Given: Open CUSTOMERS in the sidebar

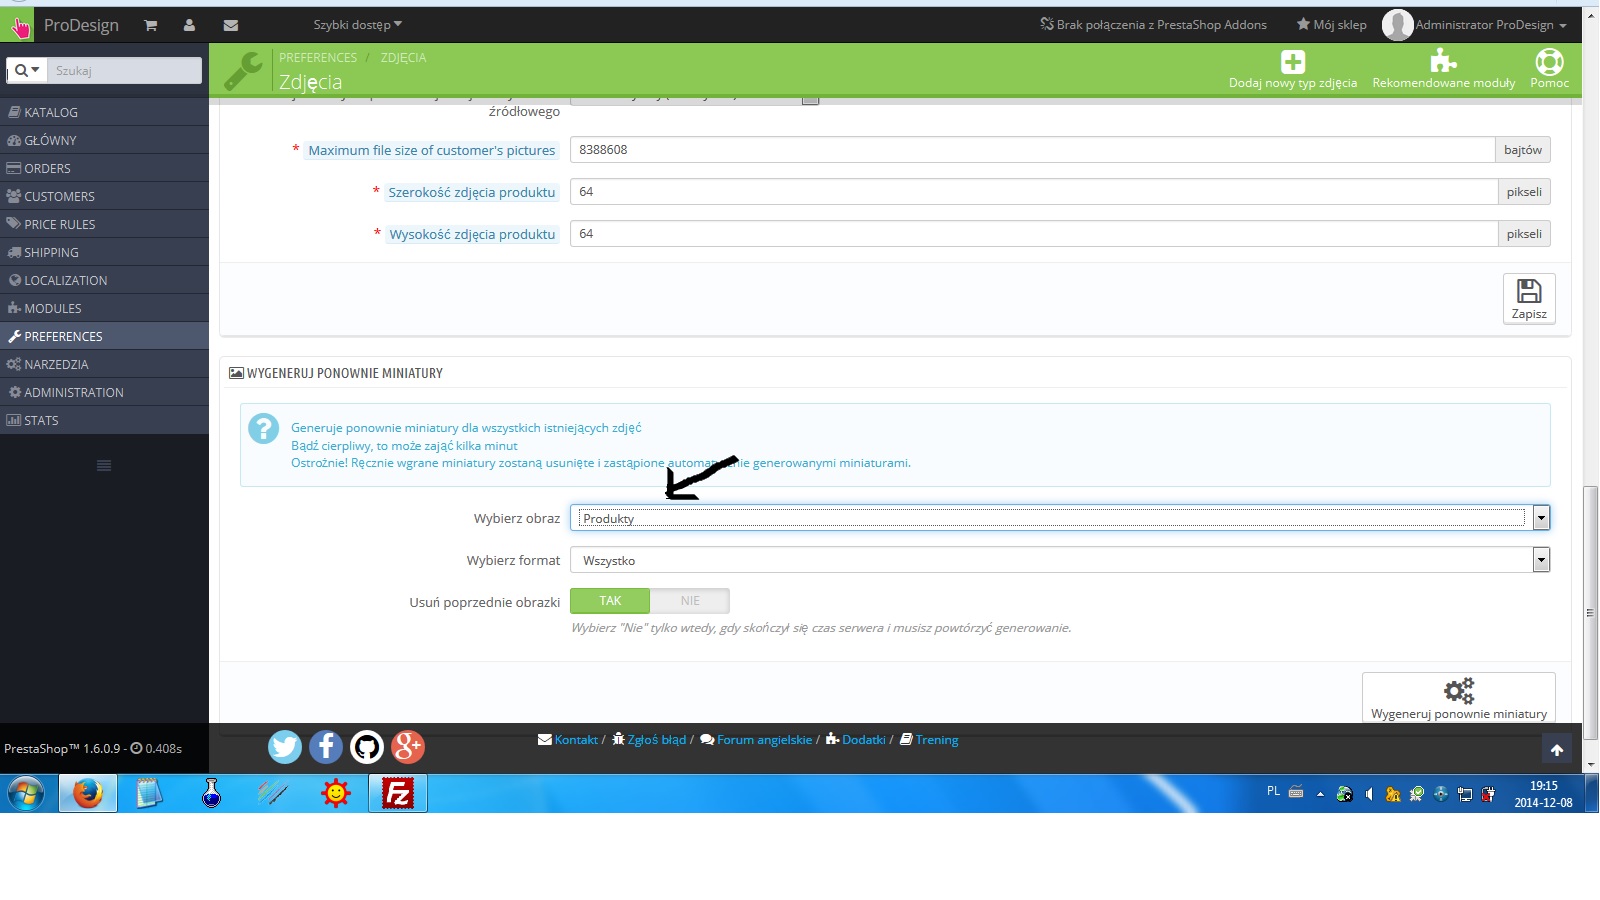Looking at the screenshot, I should (104, 196).
